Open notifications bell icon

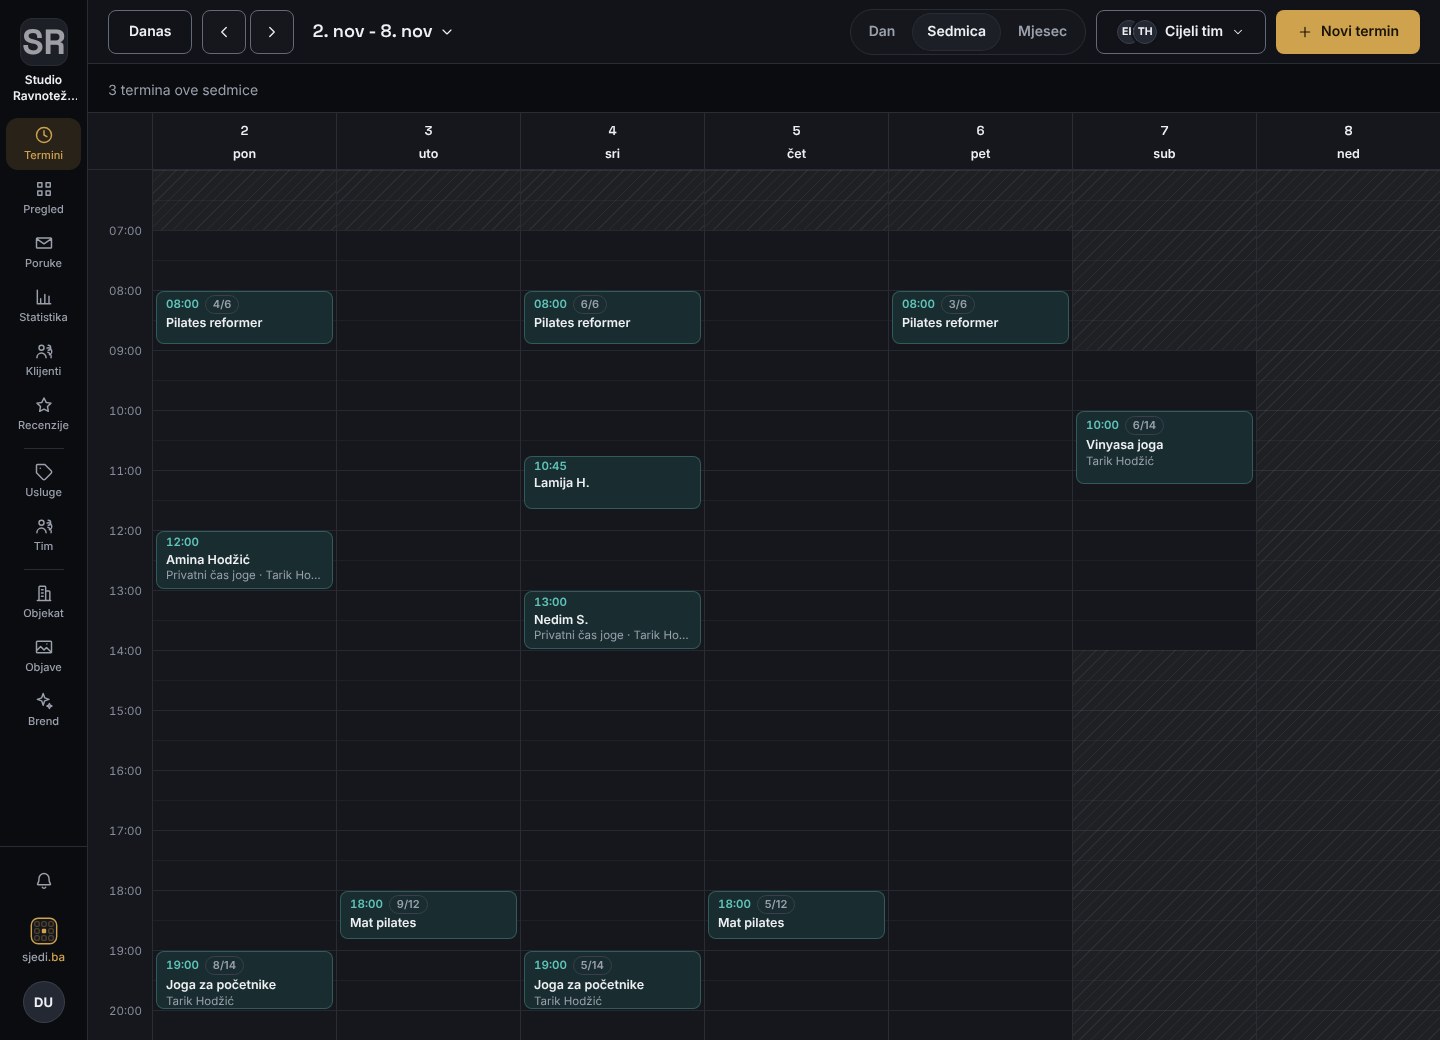tap(44, 881)
